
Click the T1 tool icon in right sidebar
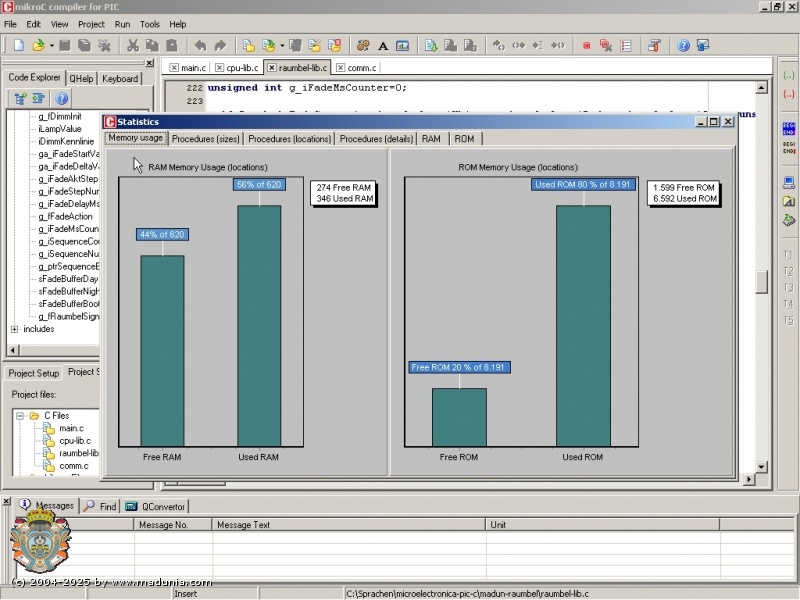(788, 255)
